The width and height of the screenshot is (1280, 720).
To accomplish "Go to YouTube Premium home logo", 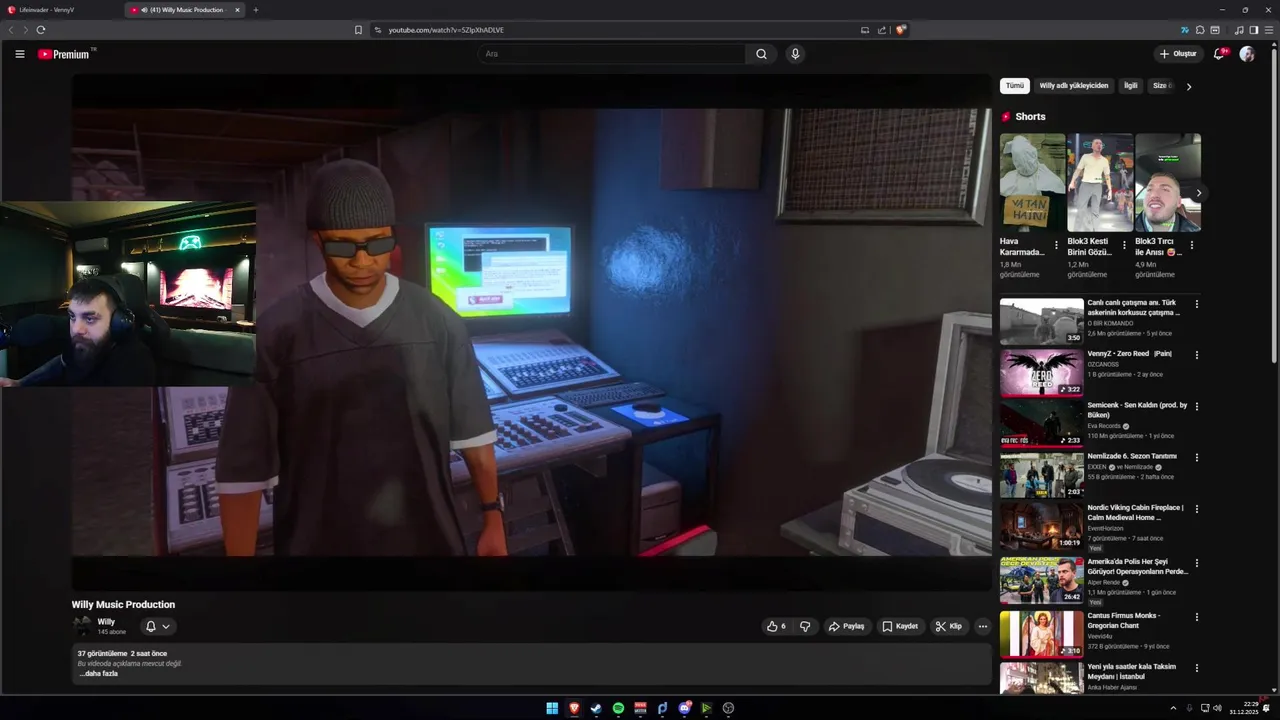I will tap(66, 54).
